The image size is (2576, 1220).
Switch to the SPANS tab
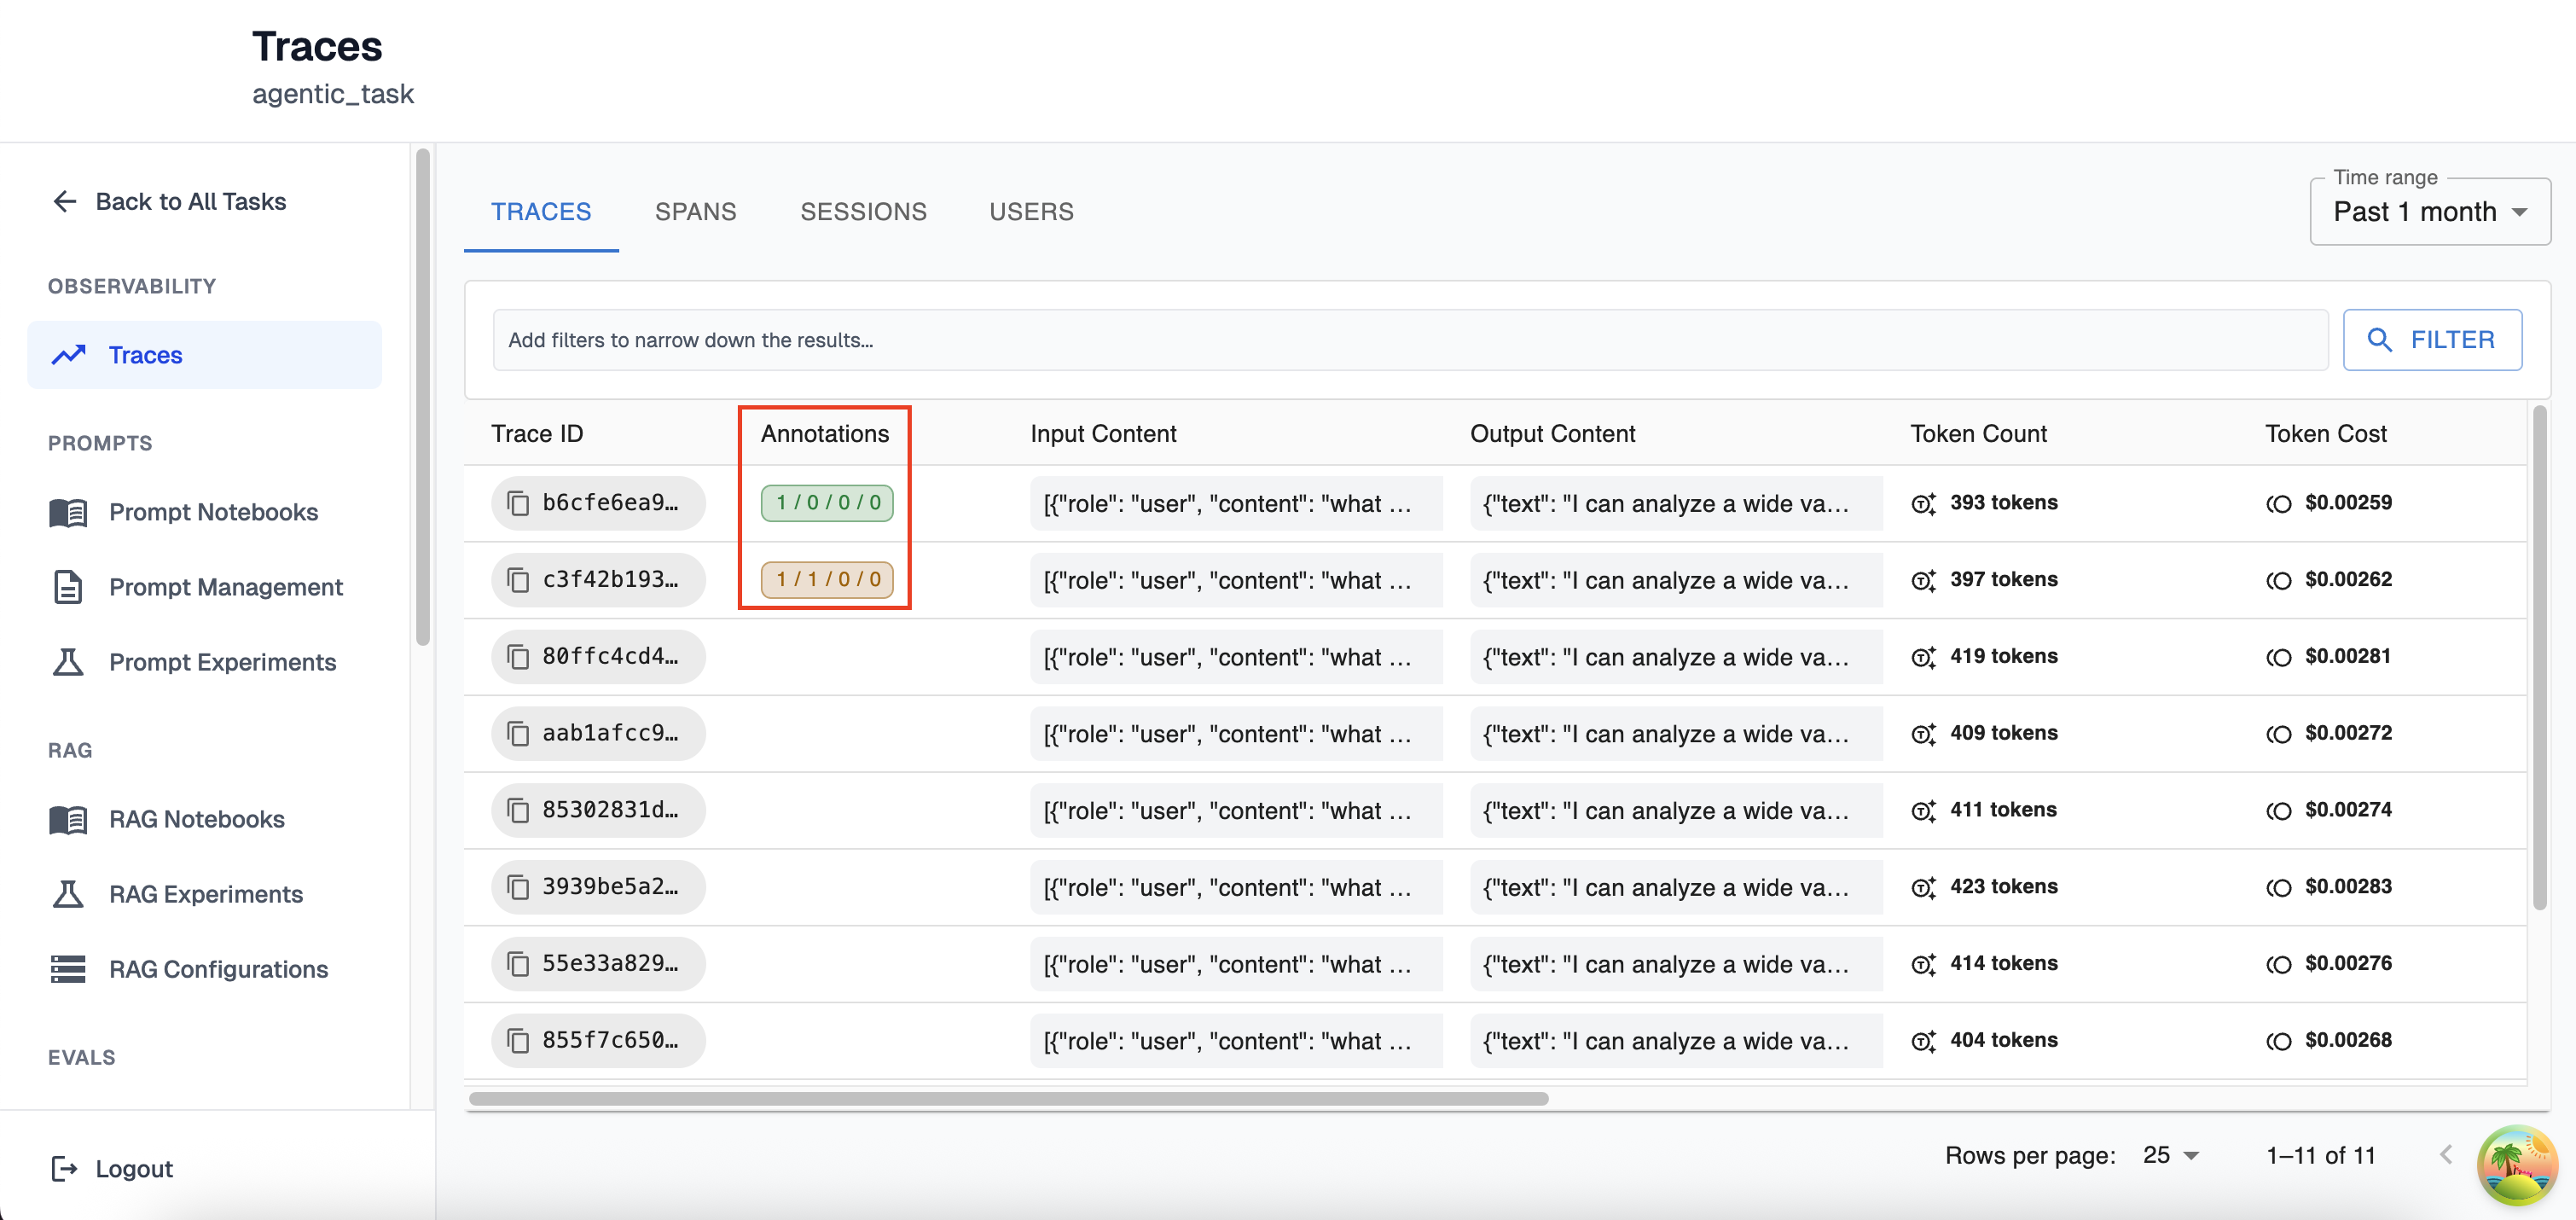pos(695,212)
